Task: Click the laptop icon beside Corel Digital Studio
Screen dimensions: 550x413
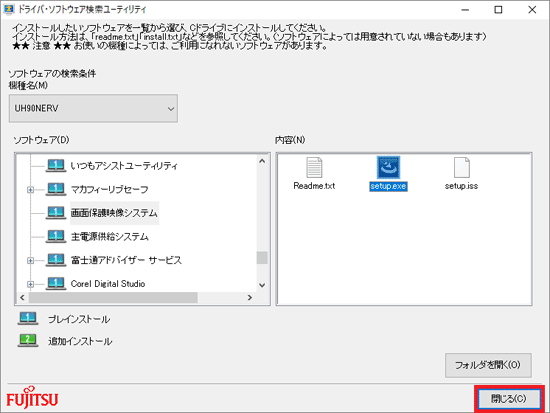Action: (56, 283)
